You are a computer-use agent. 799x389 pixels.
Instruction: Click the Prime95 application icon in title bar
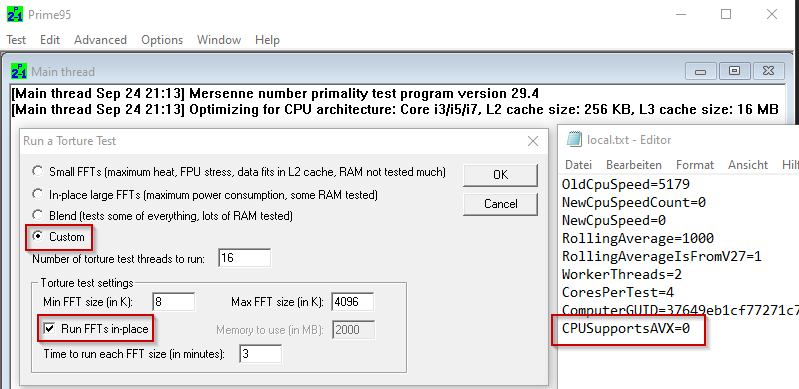pyautogui.click(x=14, y=14)
